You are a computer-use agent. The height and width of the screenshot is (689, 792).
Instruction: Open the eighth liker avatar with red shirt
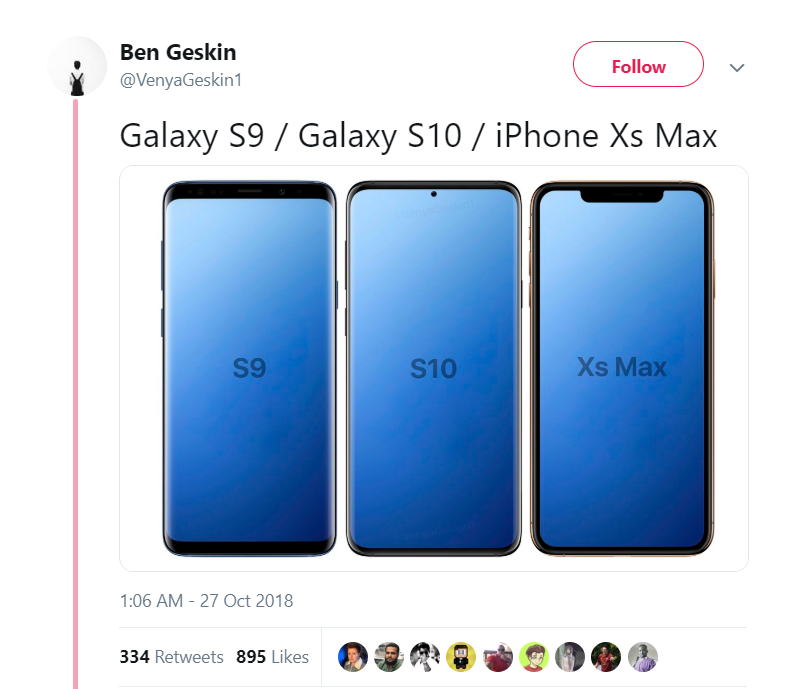[606, 656]
